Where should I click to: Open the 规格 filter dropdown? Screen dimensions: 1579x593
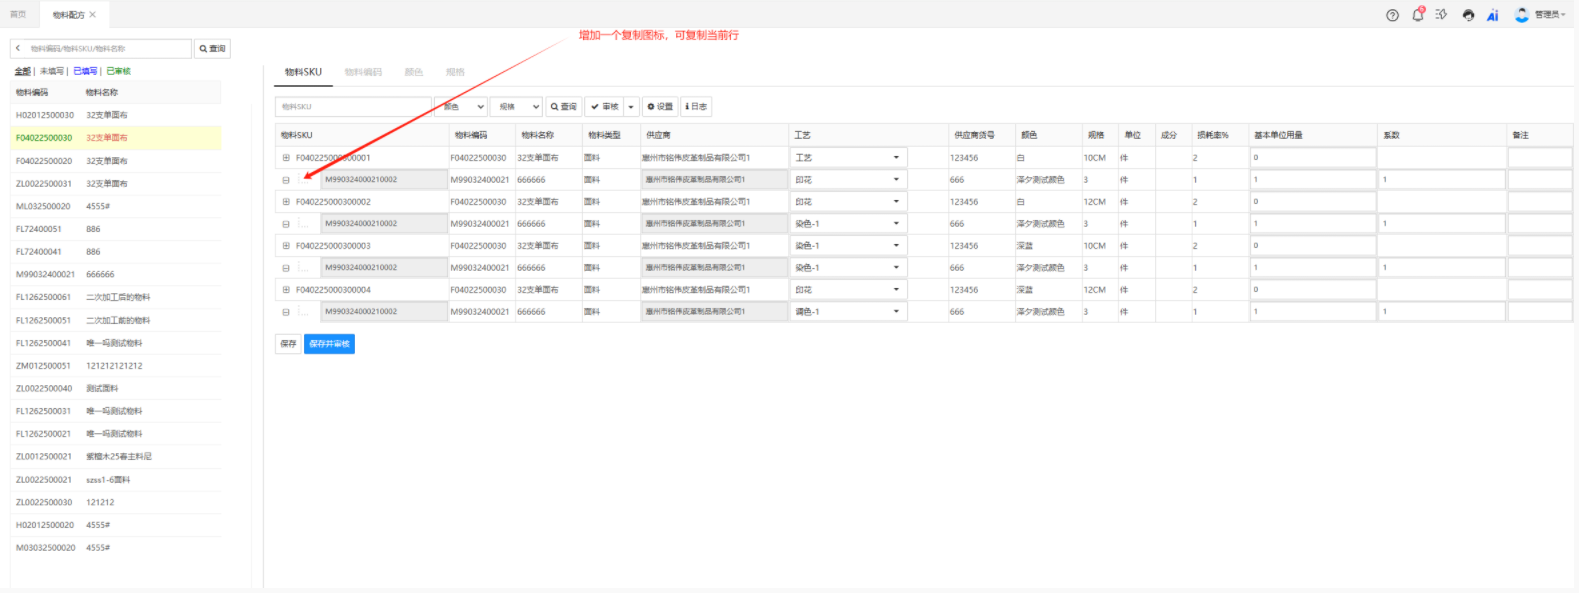pos(518,107)
